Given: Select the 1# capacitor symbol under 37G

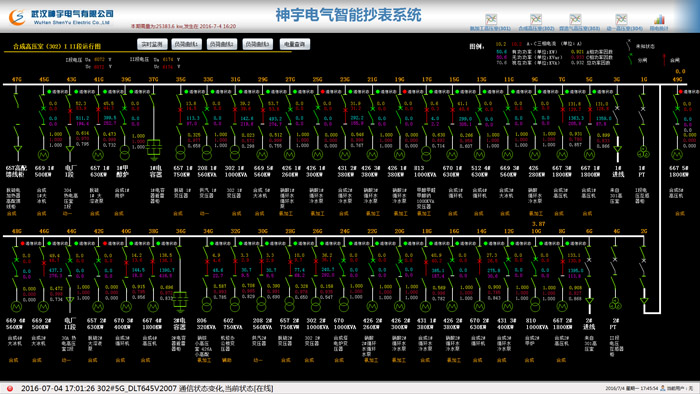Looking at the screenshot, I should [154, 149].
